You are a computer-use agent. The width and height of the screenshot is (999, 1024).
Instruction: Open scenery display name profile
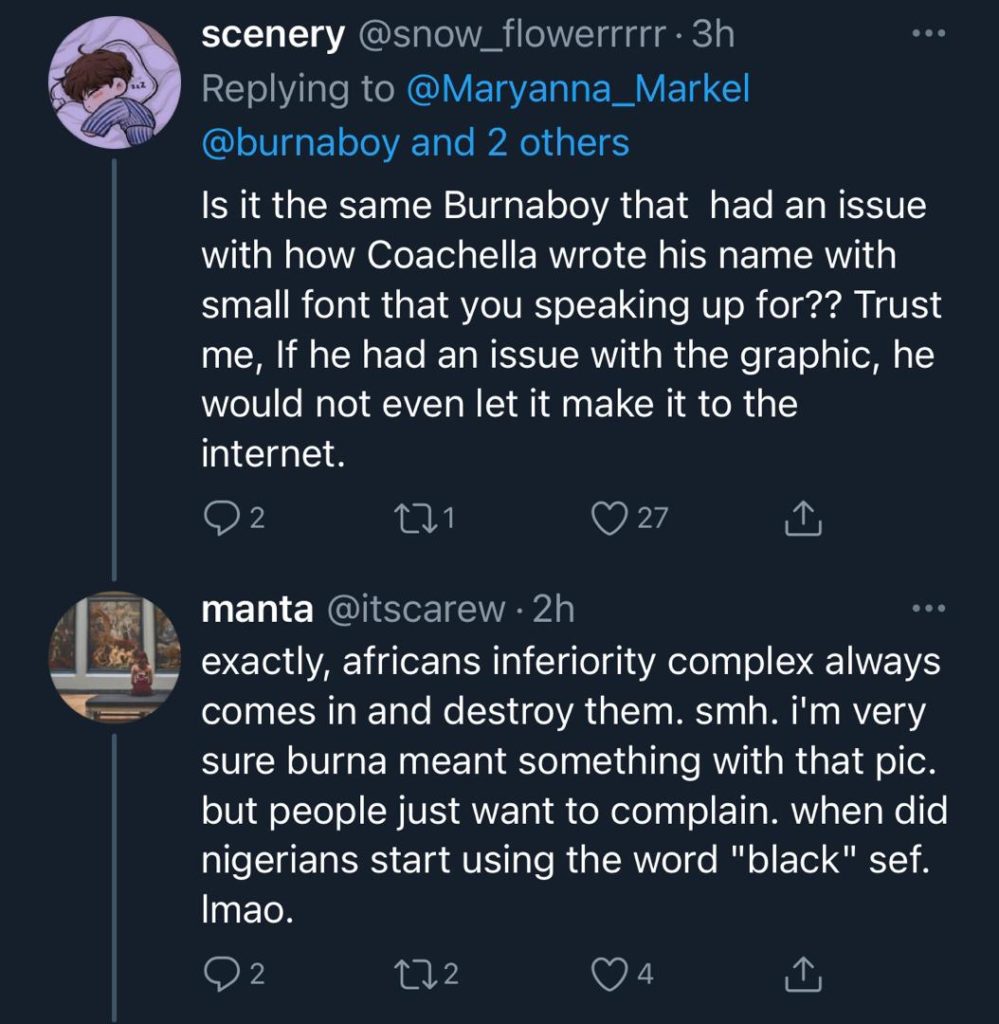coord(272,35)
